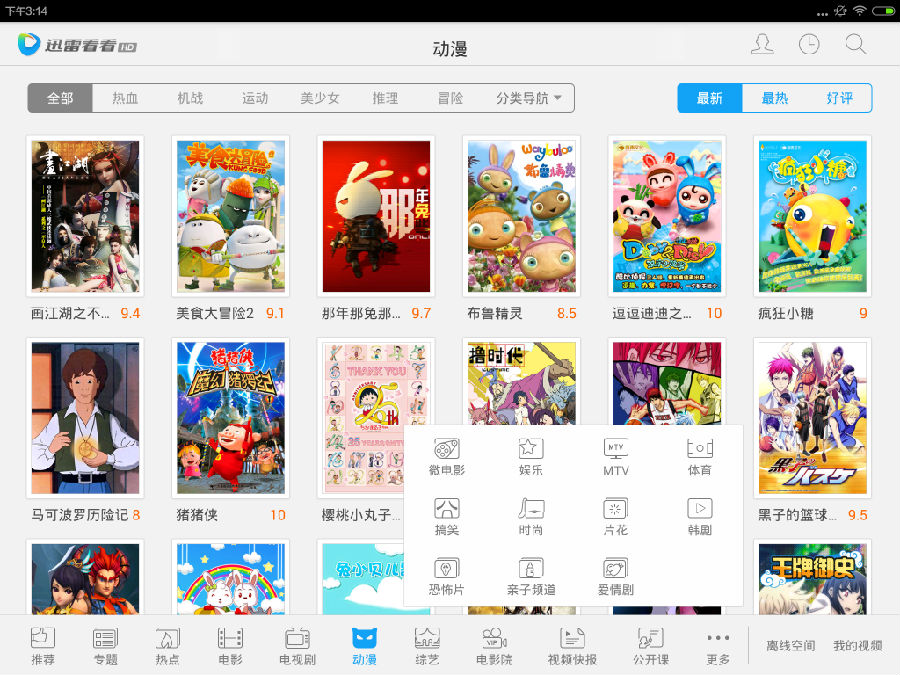Select the 动漫 icon in bottom bar
900x675 pixels.
pos(364,646)
